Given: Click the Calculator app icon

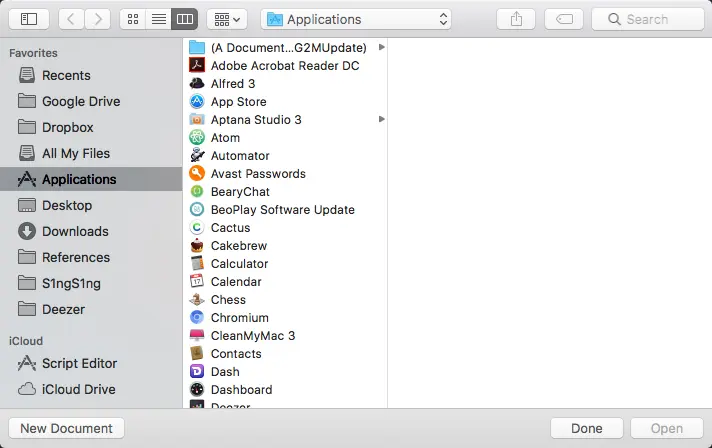Looking at the screenshot, I should pos(197,263).
